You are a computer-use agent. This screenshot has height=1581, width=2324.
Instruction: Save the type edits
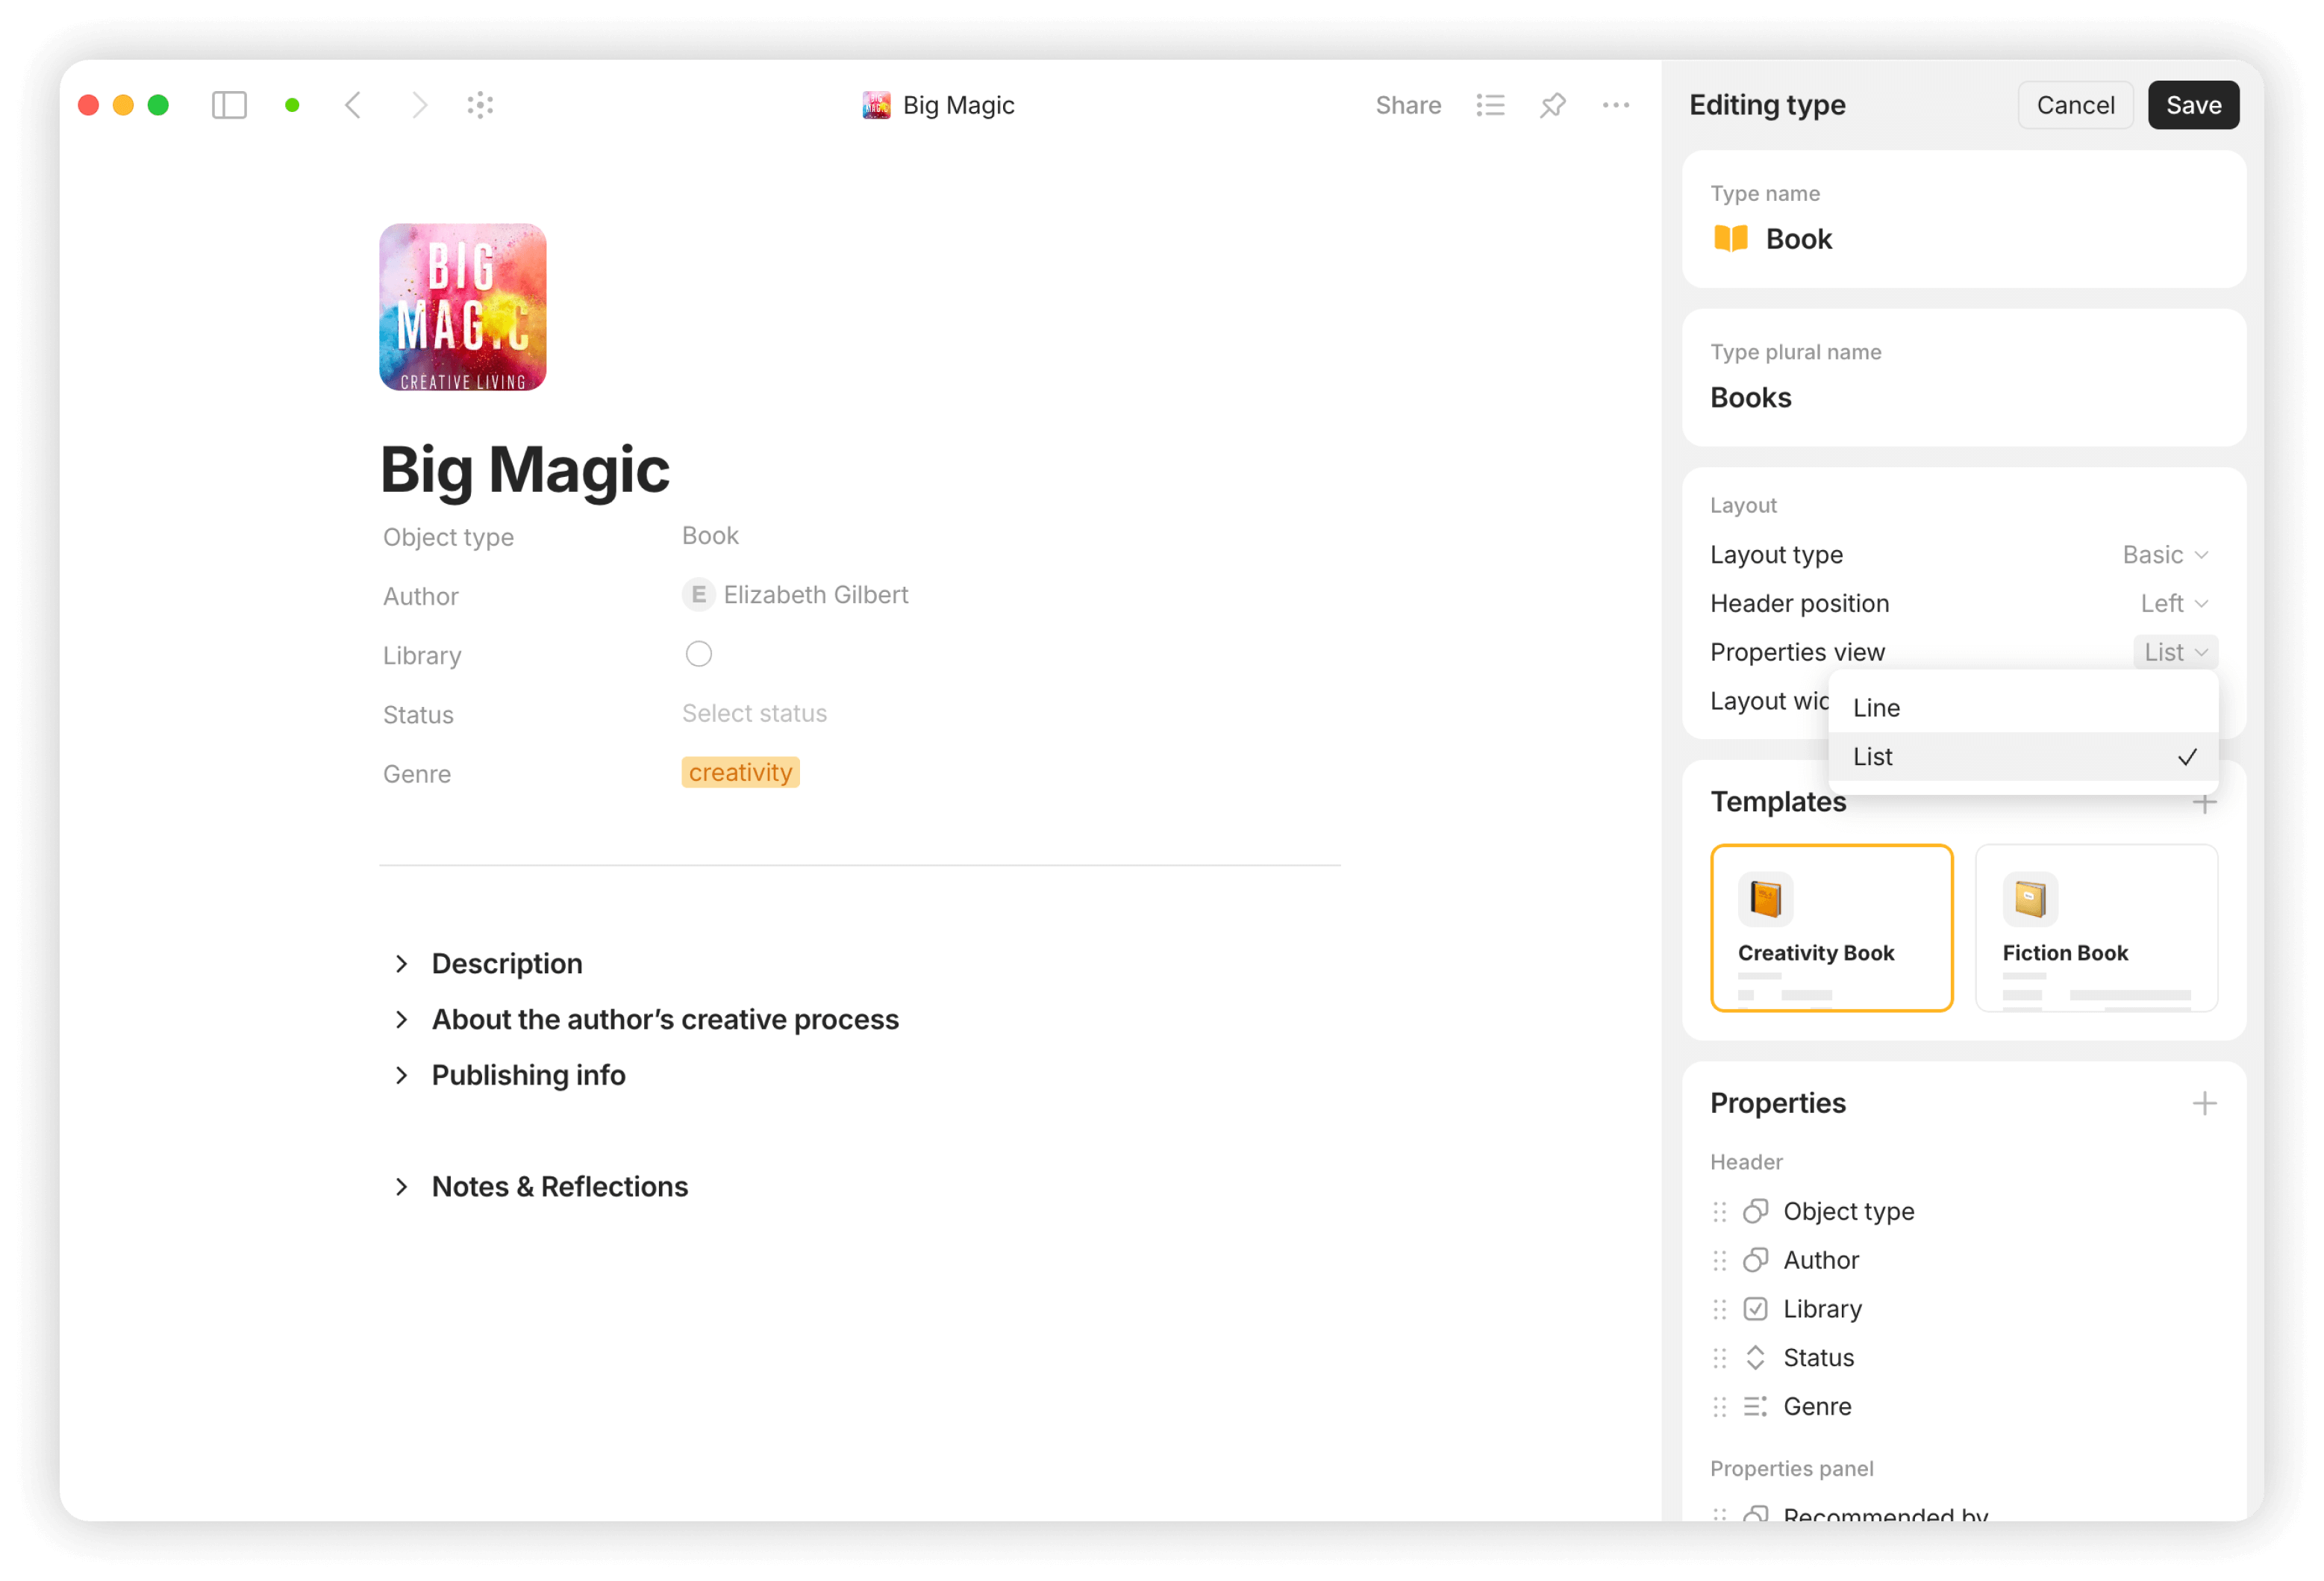pos(2193,105)
